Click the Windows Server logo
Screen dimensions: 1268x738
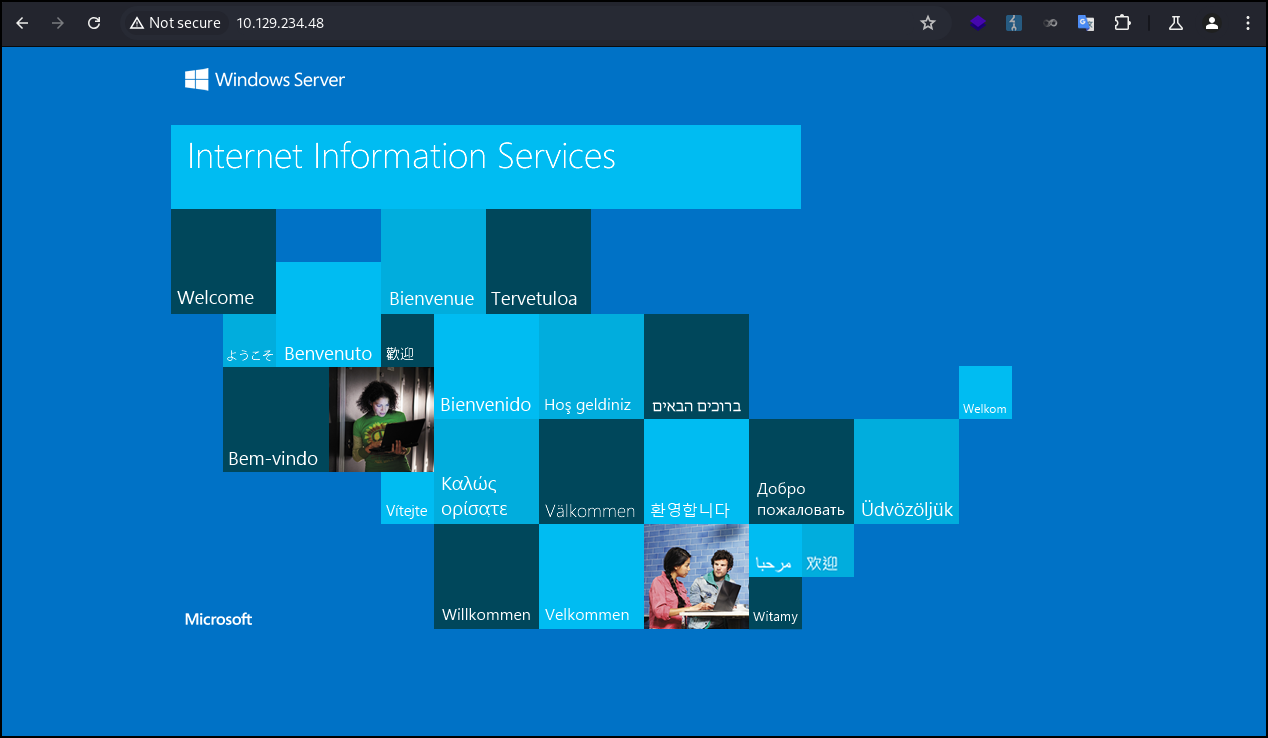(x=265, y=80)
